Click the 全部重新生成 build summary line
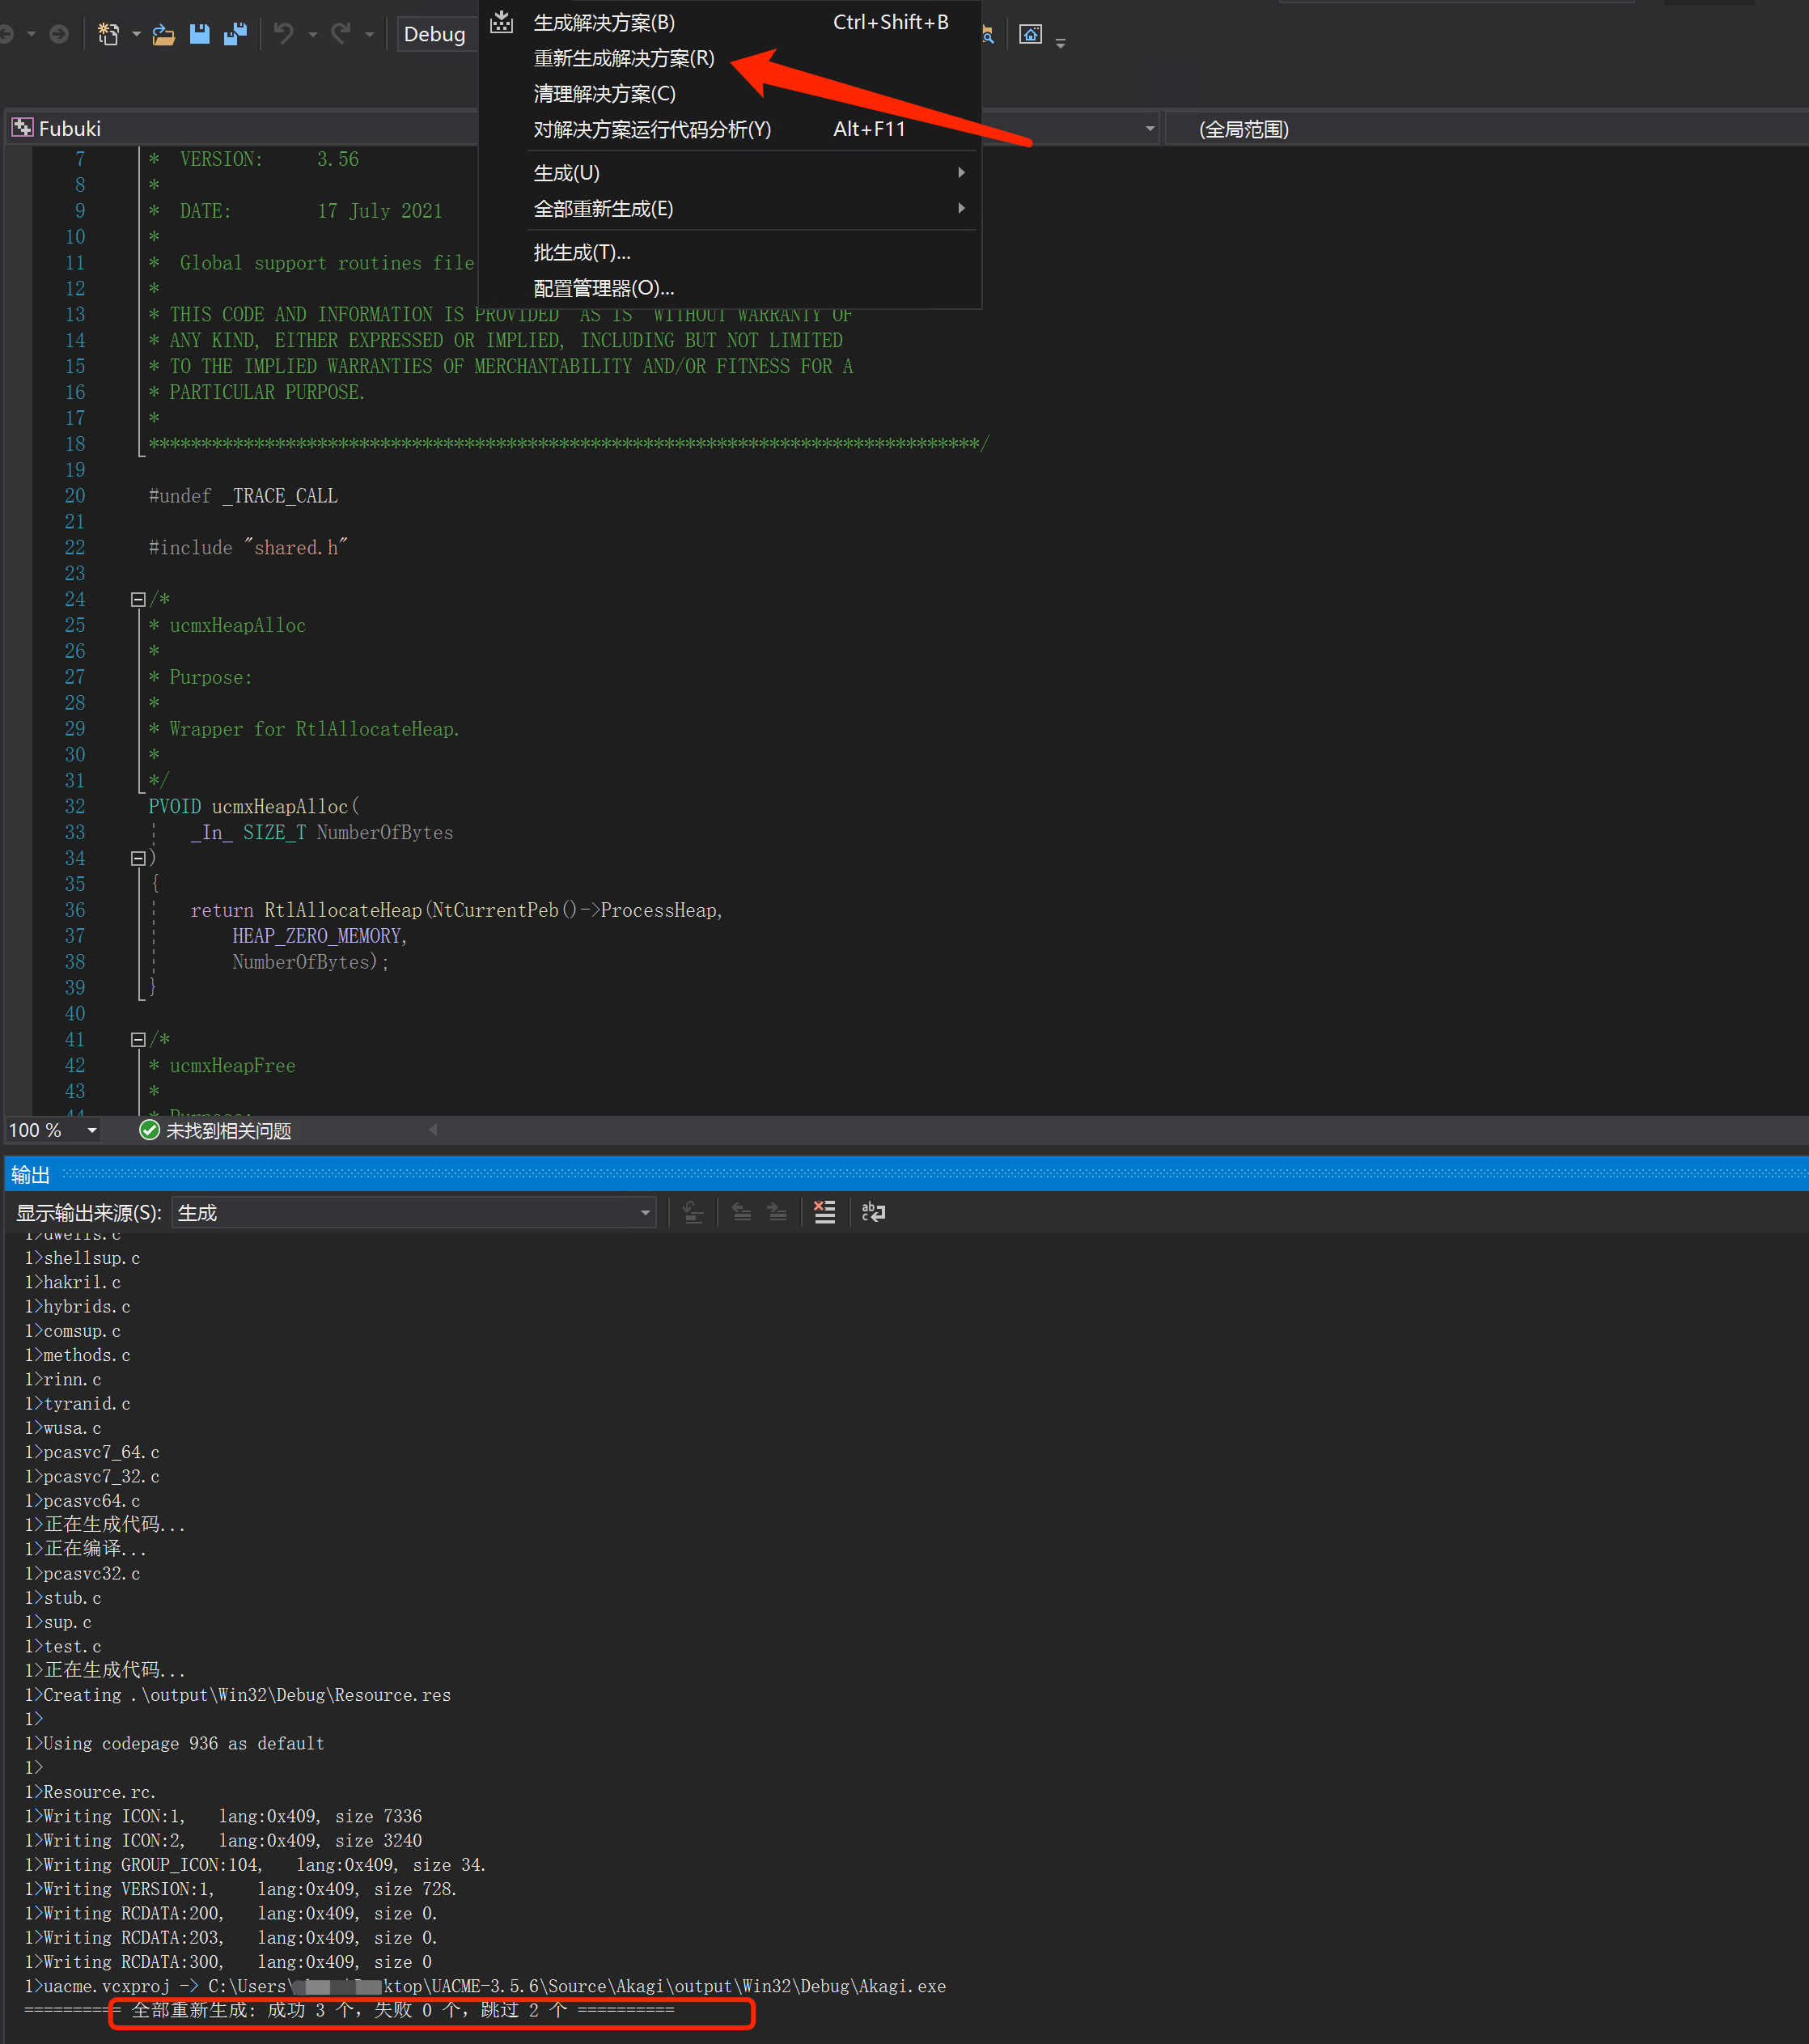Screen dimensions: 1809x2044 click(x=349, y=2010)
